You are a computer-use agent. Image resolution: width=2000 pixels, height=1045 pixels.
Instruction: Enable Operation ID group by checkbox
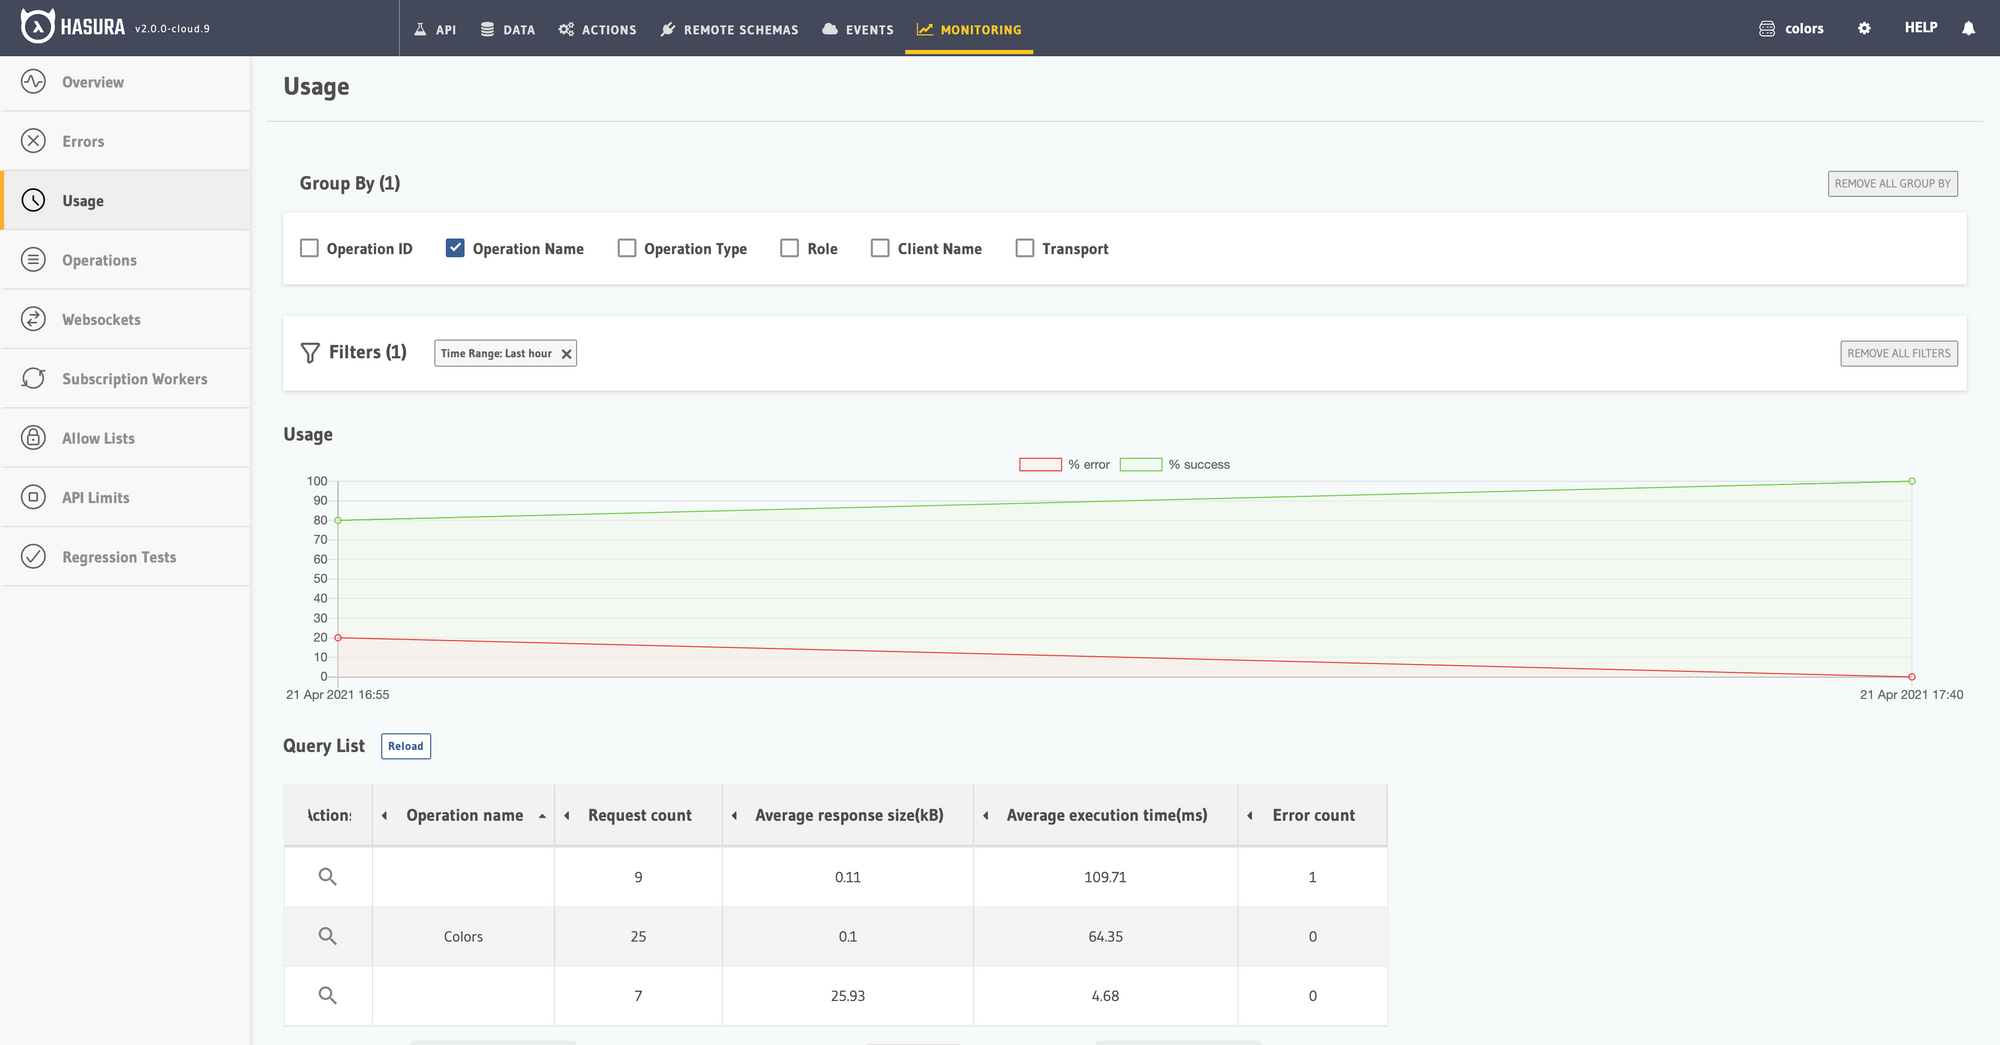(x=309, y=248)
